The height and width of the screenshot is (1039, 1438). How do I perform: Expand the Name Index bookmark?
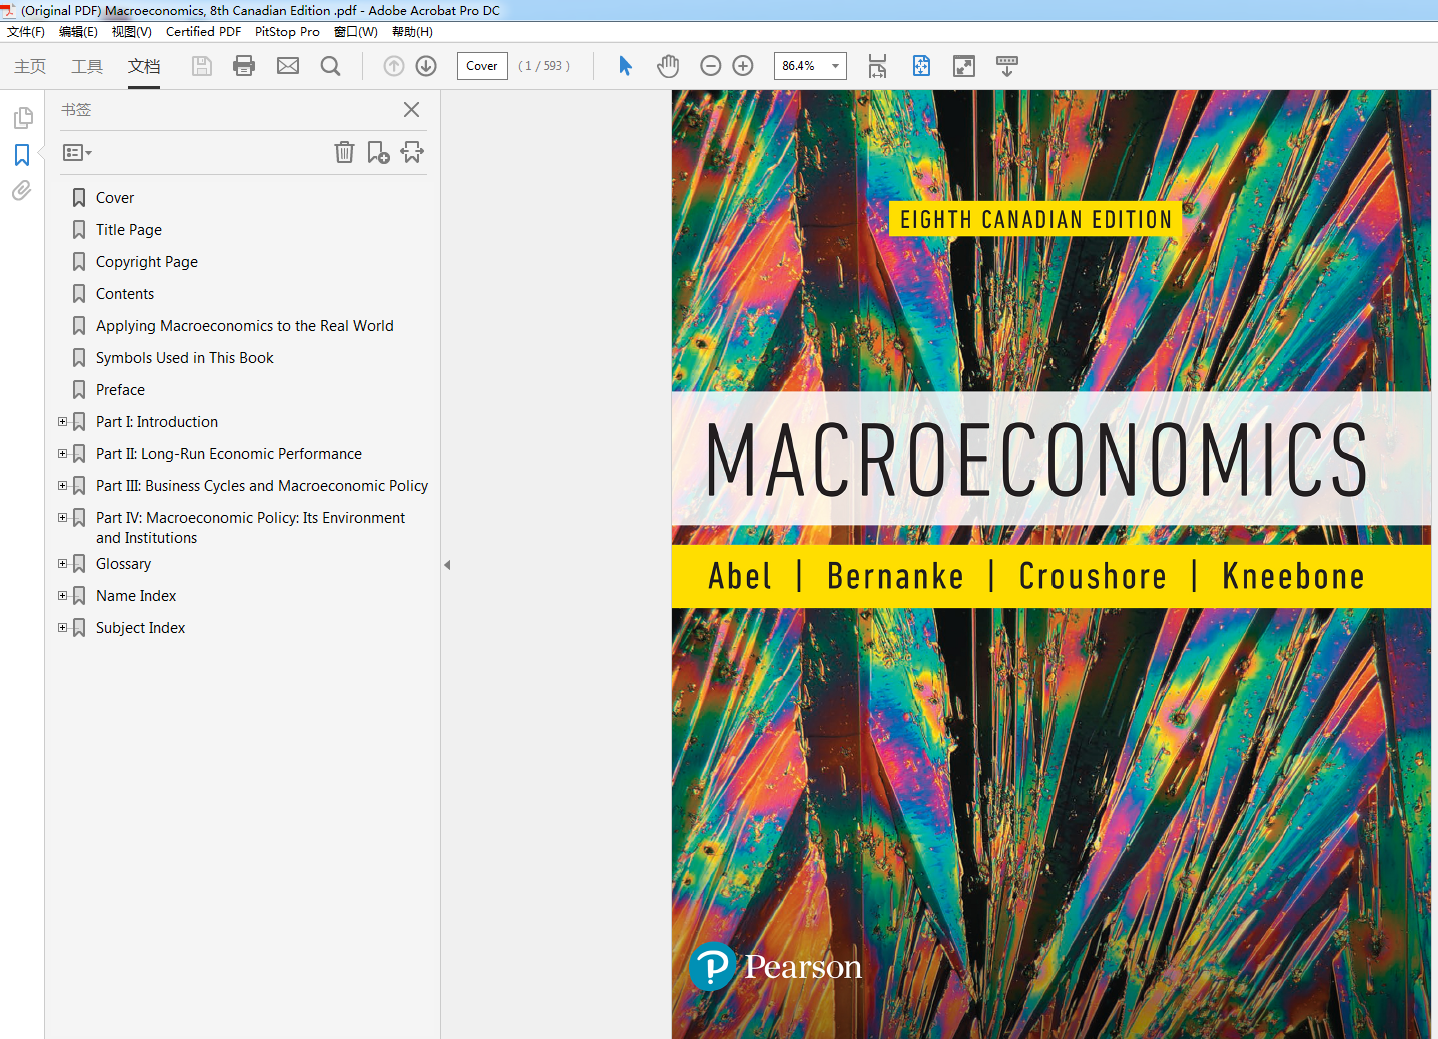tap(63, 596)
